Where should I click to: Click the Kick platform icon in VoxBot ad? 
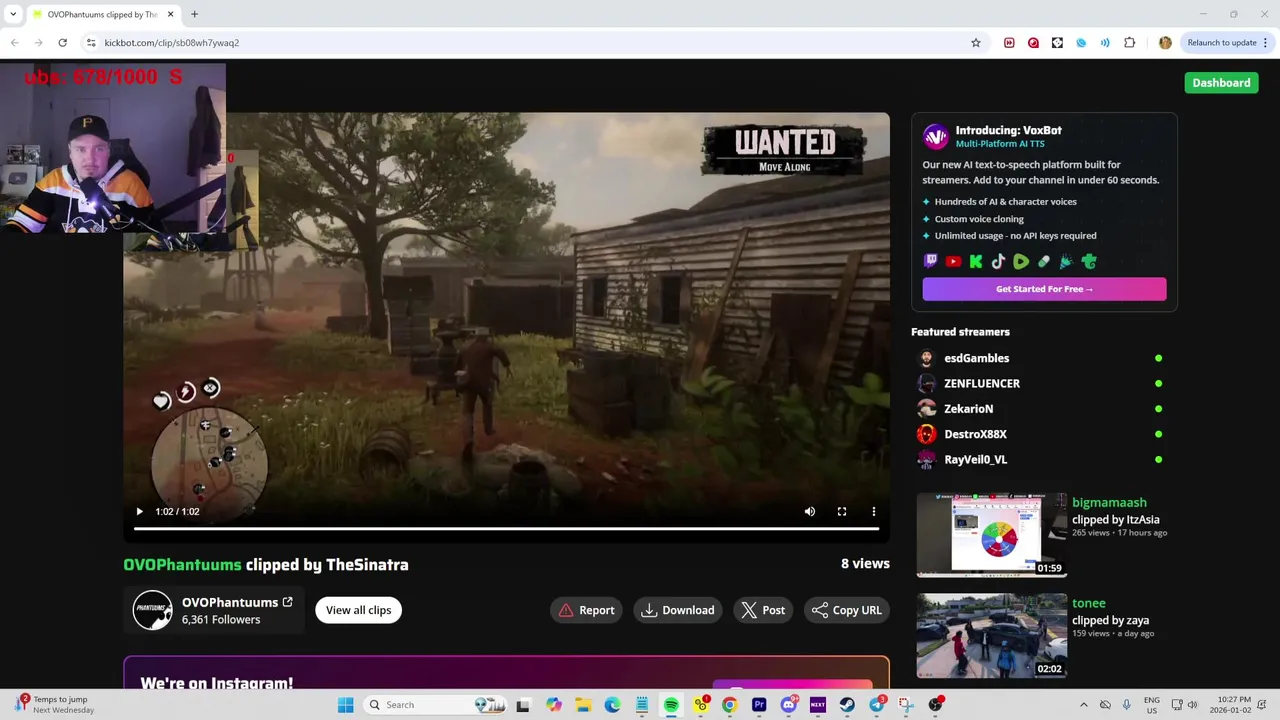coord(976,261)
